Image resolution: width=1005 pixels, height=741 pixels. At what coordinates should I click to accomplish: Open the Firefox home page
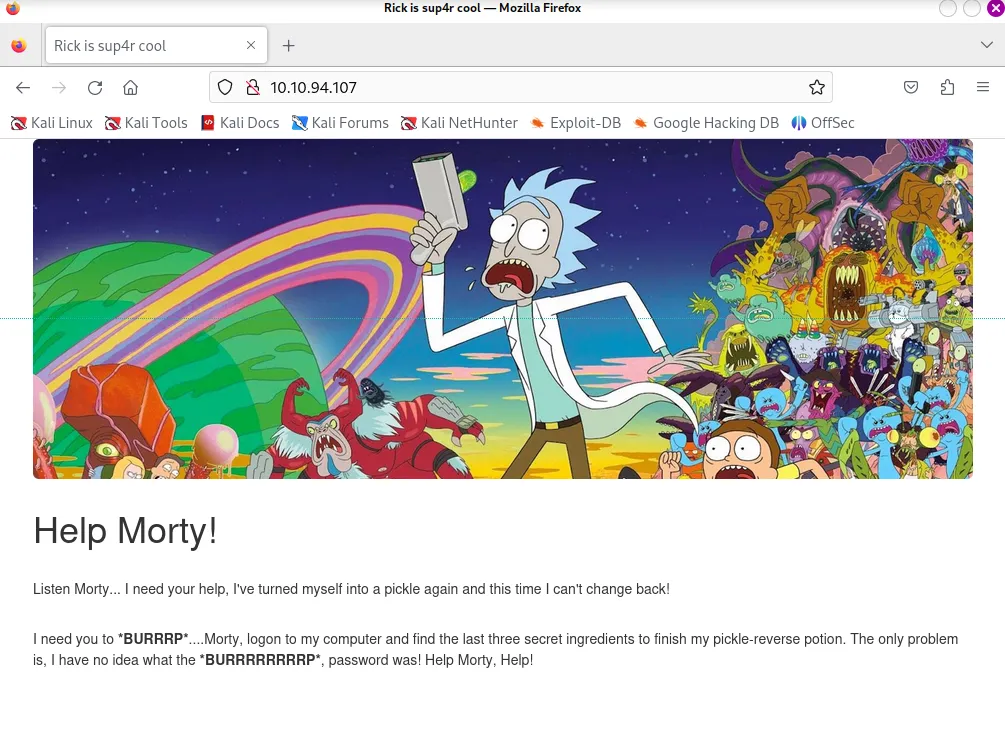tap(131, 88)
